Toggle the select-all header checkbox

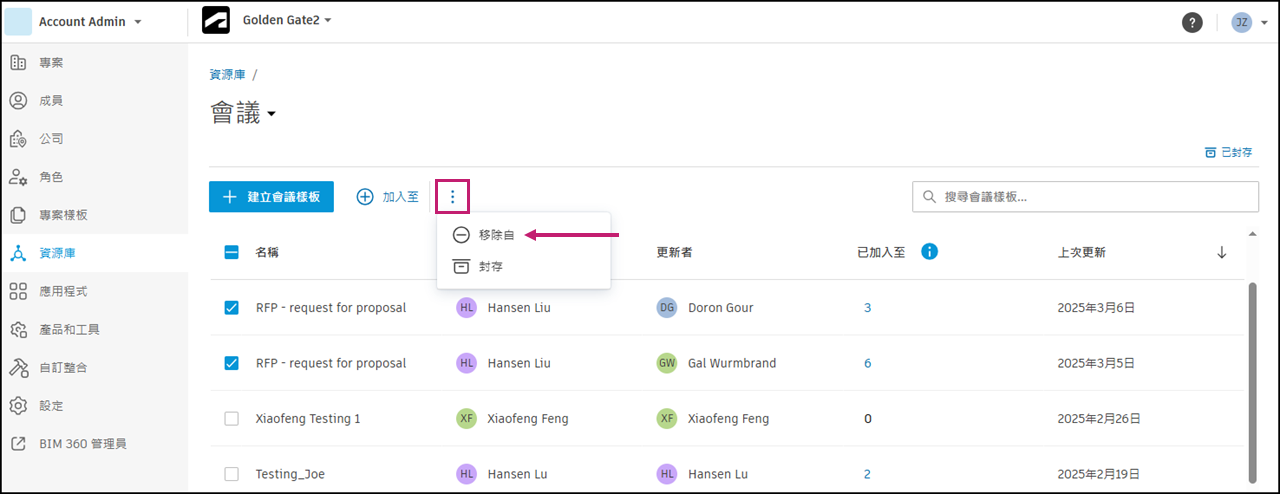click(232, 252)
